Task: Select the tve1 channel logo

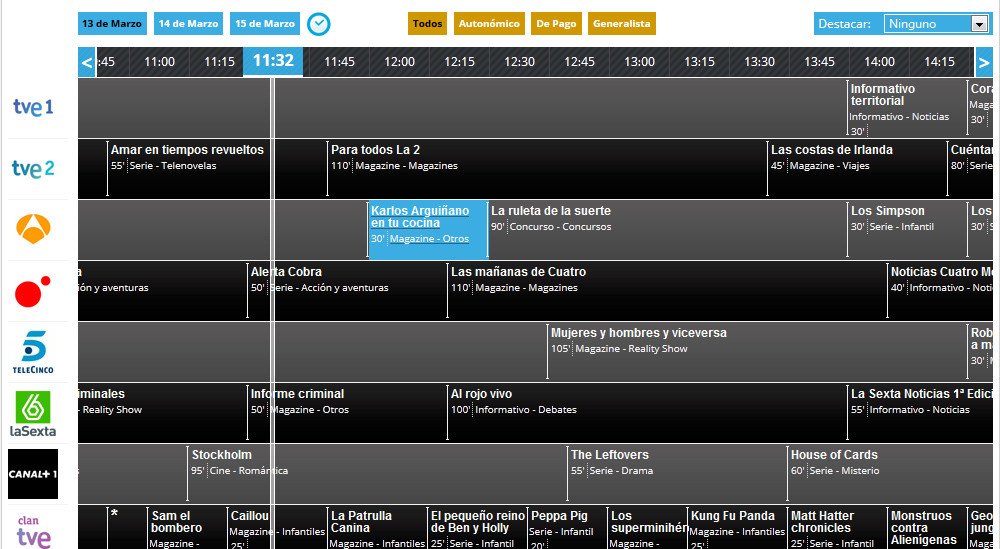Action: (x=33, y=107)
